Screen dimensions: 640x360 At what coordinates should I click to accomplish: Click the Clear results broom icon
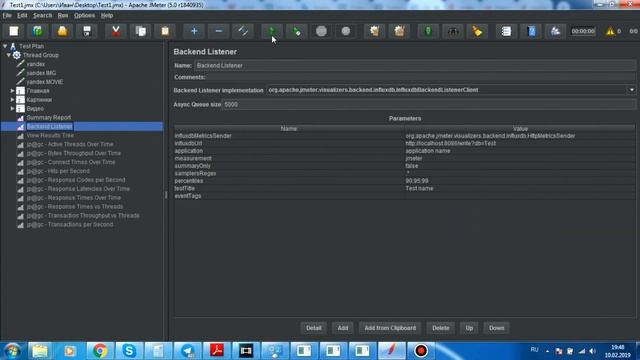374,31
